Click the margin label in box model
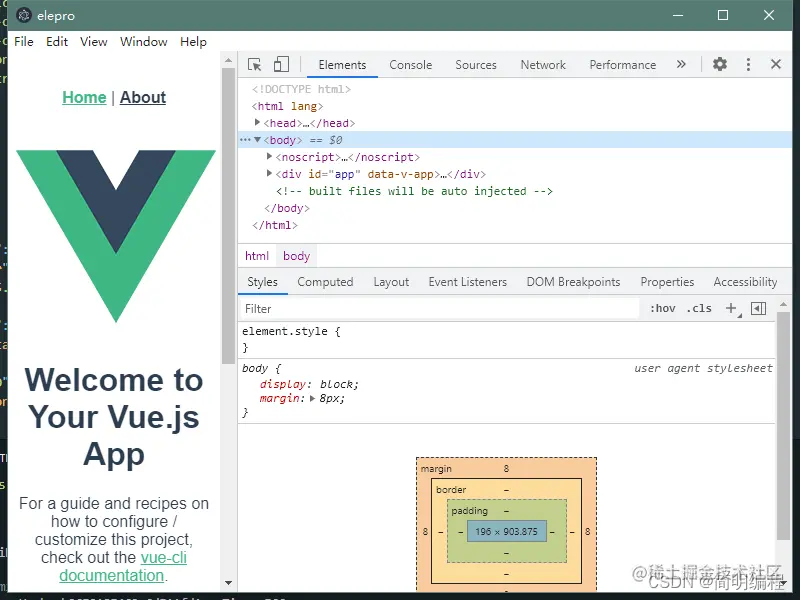 436,468
